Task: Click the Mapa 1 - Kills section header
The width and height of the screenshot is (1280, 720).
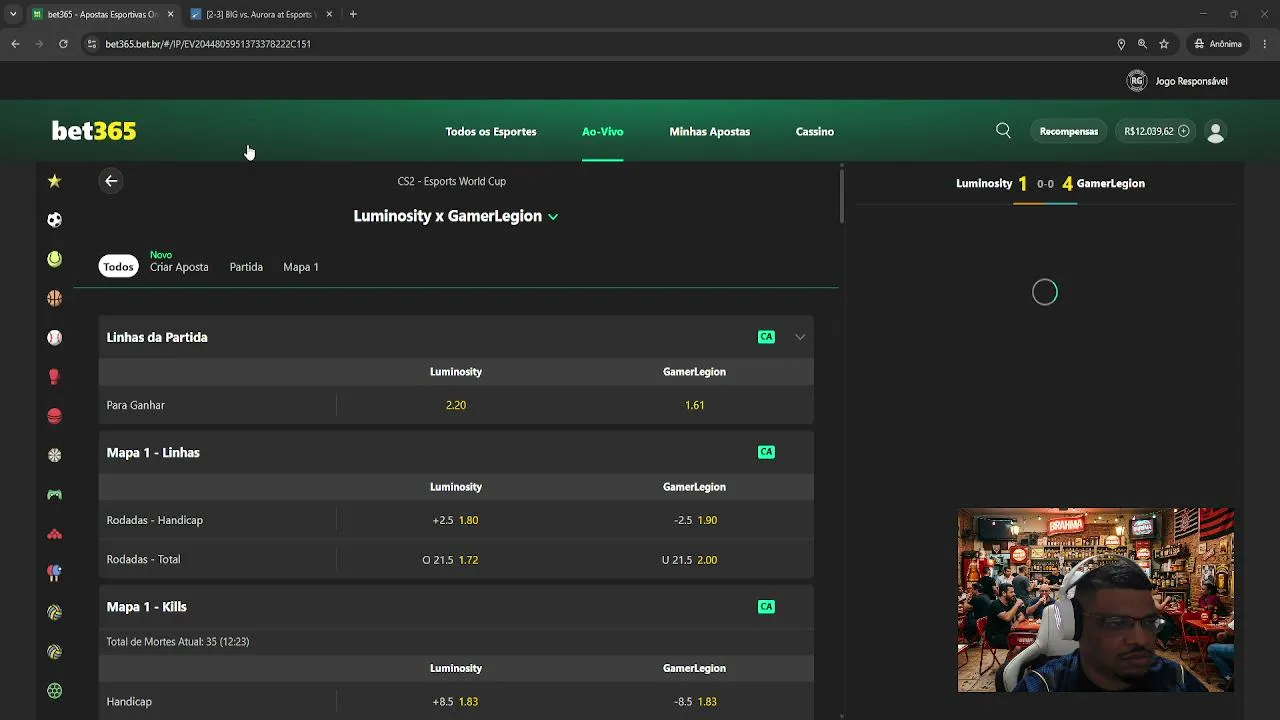Action: 456,607
